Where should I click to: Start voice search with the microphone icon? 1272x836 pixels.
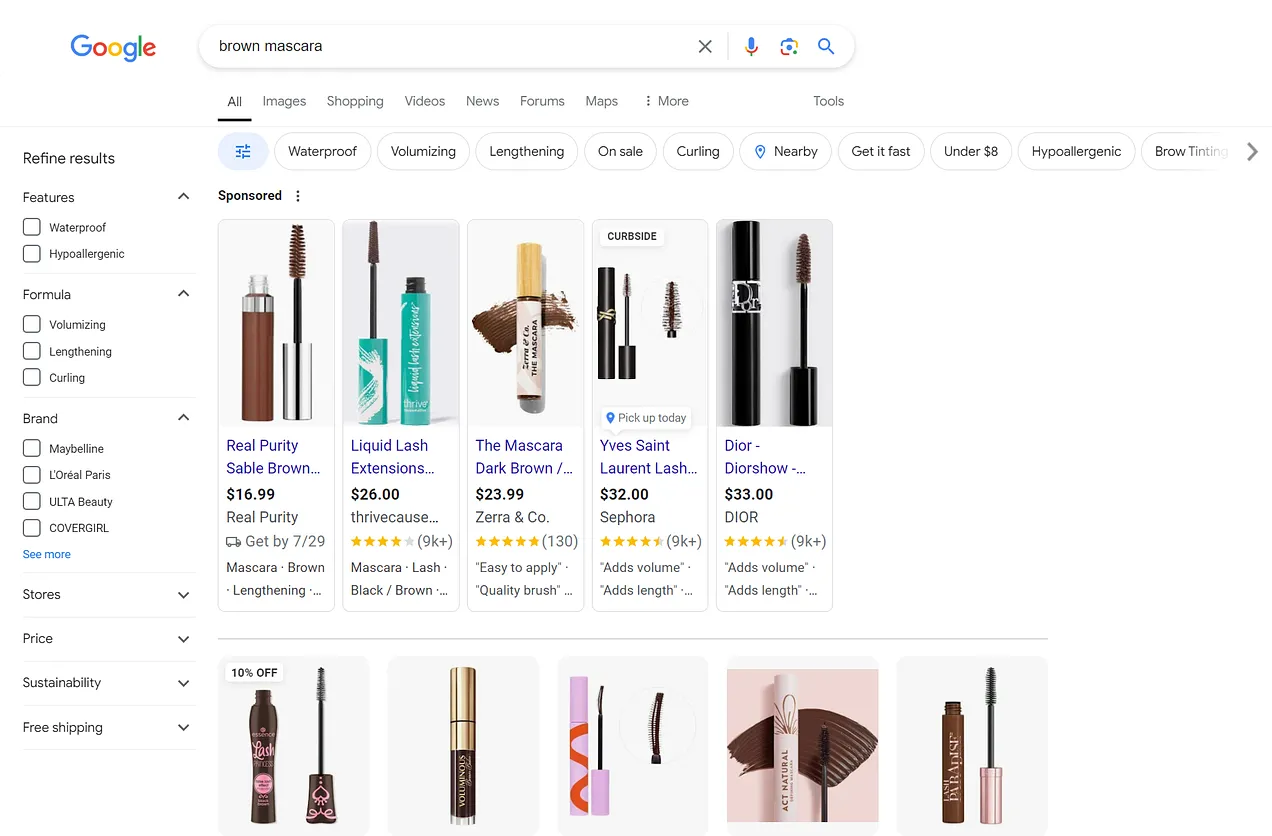pos(751,46)
